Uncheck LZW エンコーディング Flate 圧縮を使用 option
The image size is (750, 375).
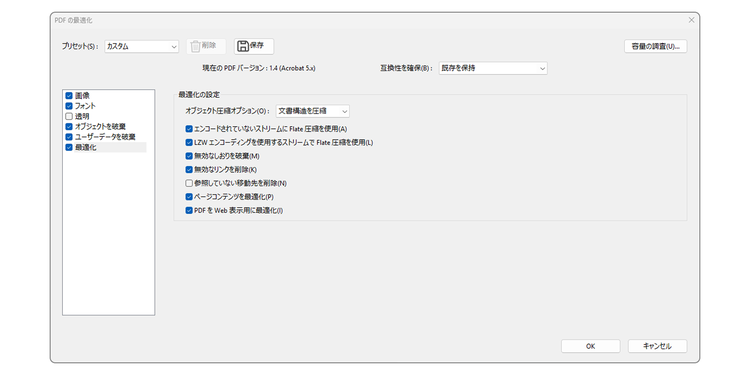coord(189,143)
